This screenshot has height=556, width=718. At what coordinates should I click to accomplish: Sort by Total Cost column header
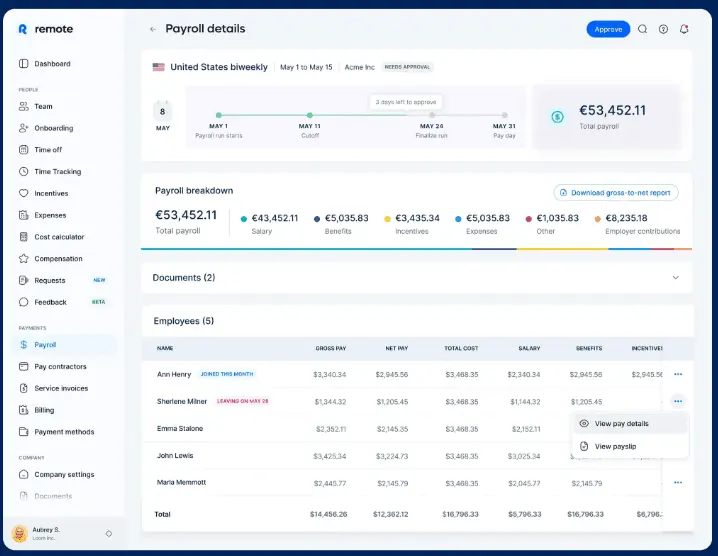(461, 348)
